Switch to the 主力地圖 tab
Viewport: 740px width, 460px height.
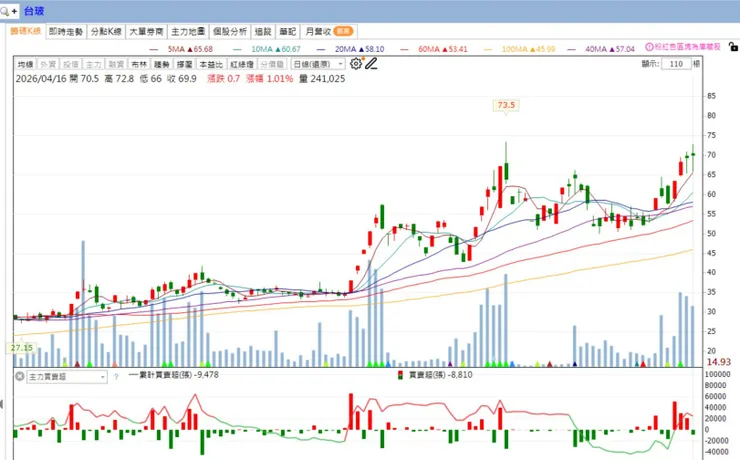[188, 32]
